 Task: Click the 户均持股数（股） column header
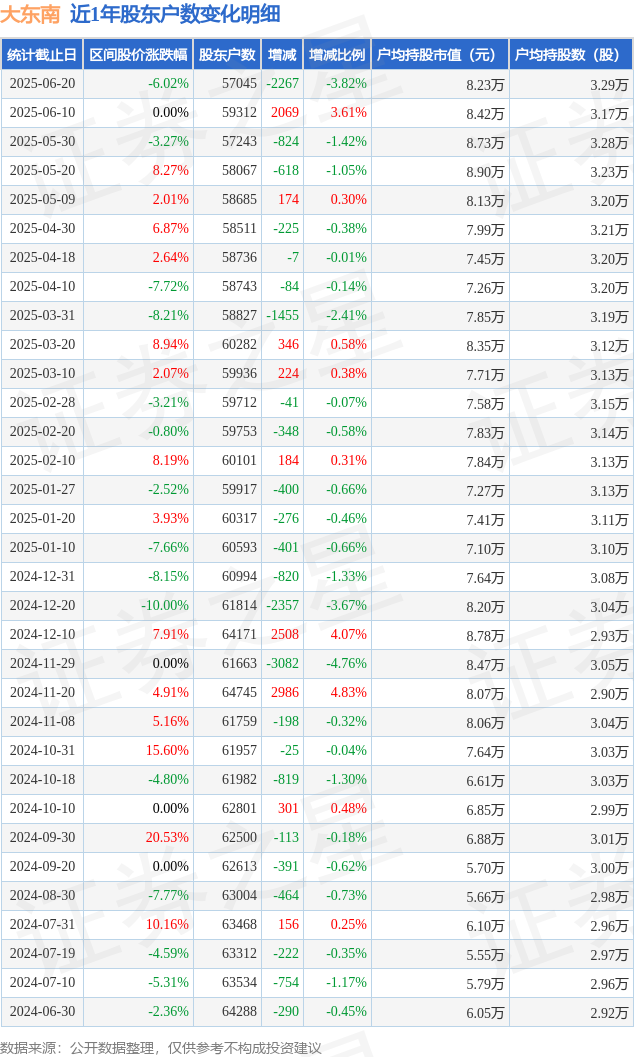click(x=571, y=55)
